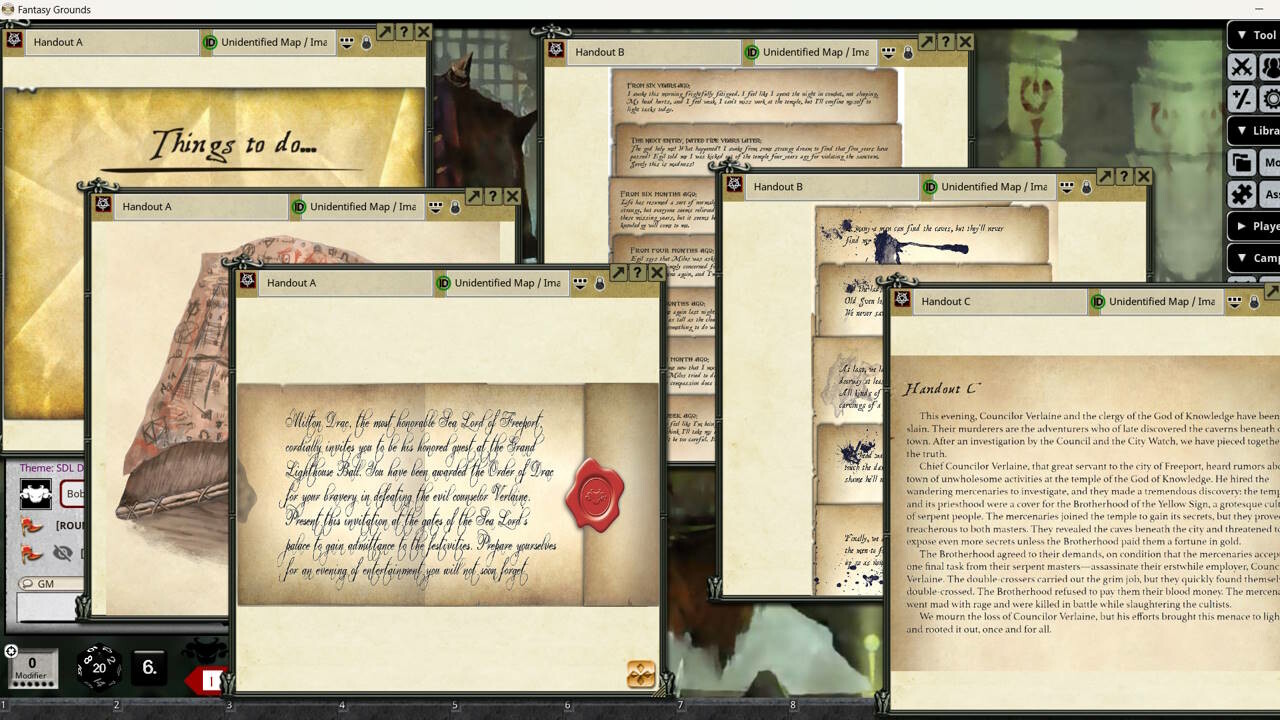1280x720 pixels.
Task: Click the "Bob" name box in chat
Action: tap(73, 493)
